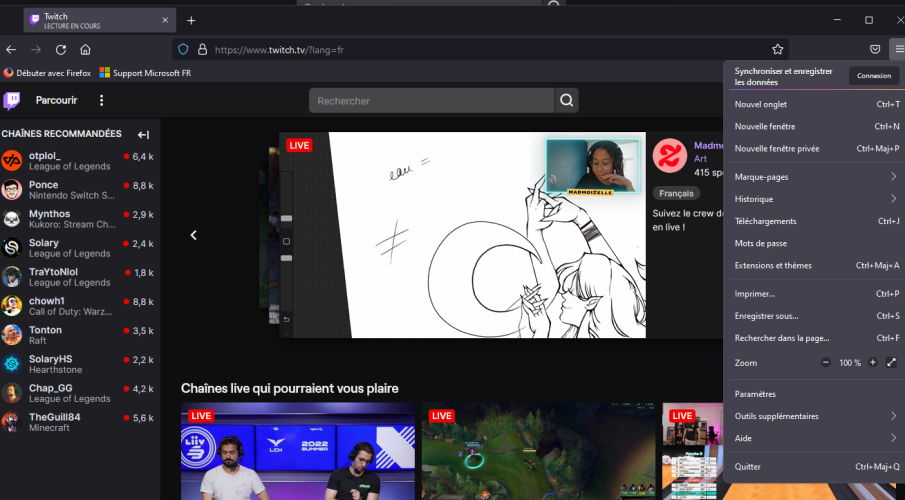Open Solary channel avatar

click(x=12, y=248)
